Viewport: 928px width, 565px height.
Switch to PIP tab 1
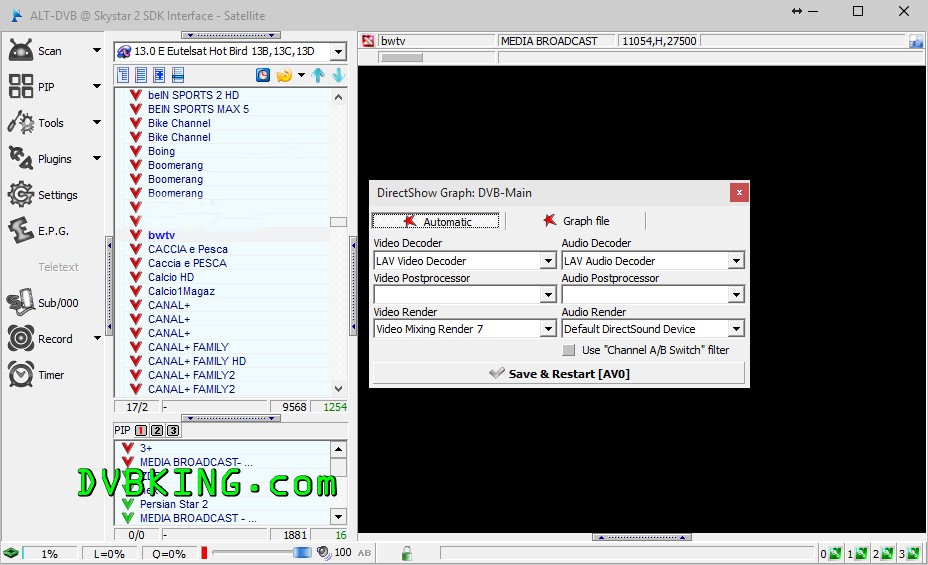coord(141,430)
